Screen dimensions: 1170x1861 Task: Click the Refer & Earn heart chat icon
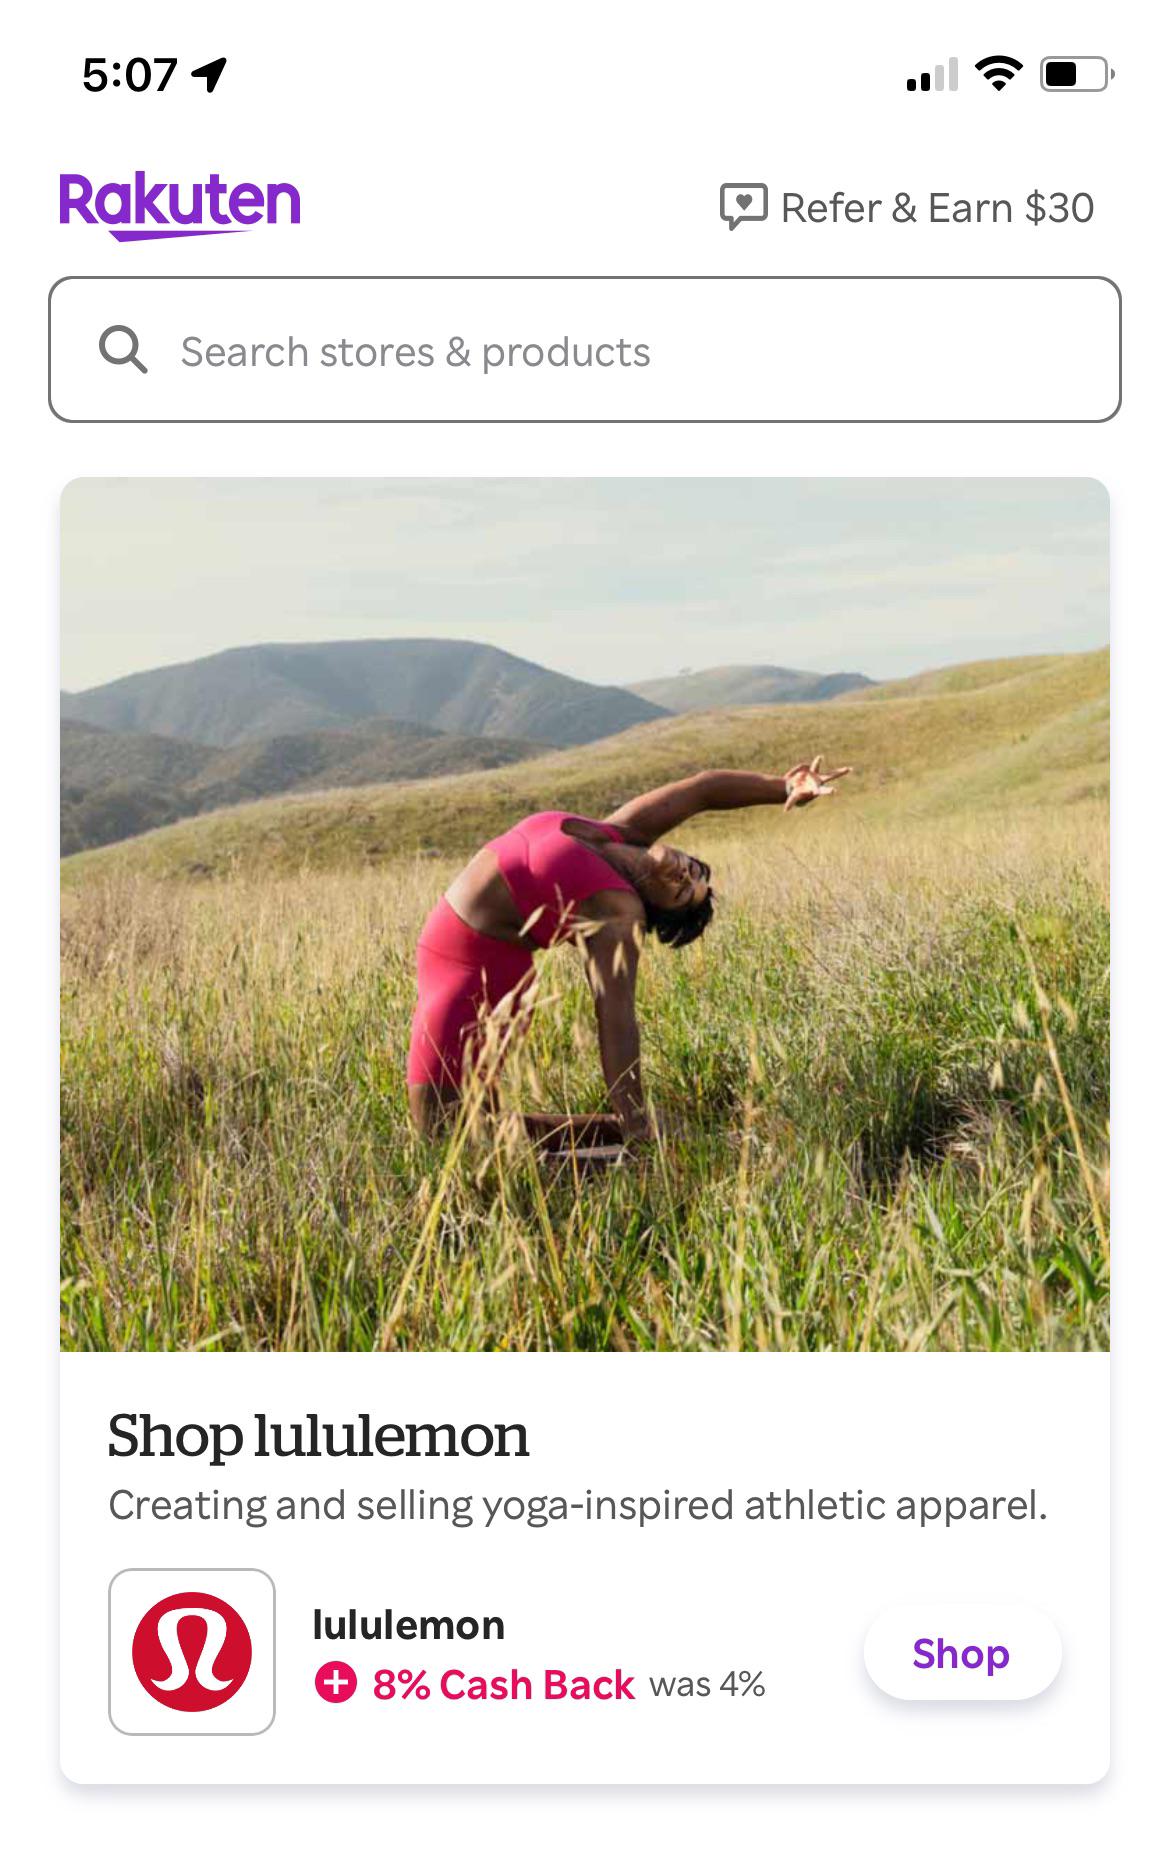[743, 207]
